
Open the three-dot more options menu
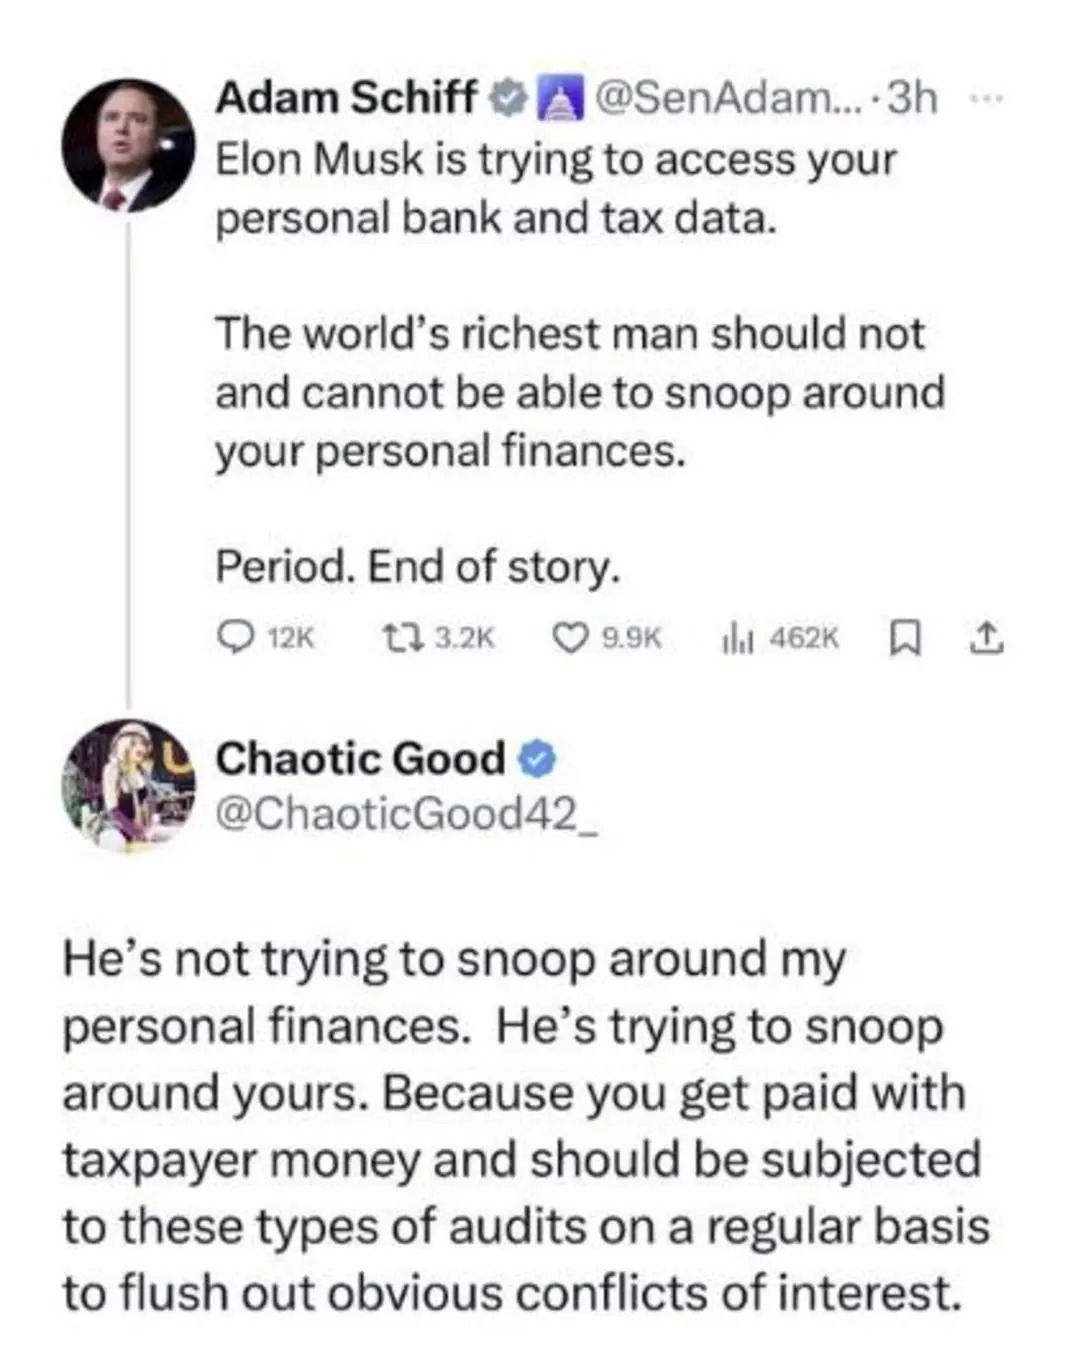coord(984,98)
